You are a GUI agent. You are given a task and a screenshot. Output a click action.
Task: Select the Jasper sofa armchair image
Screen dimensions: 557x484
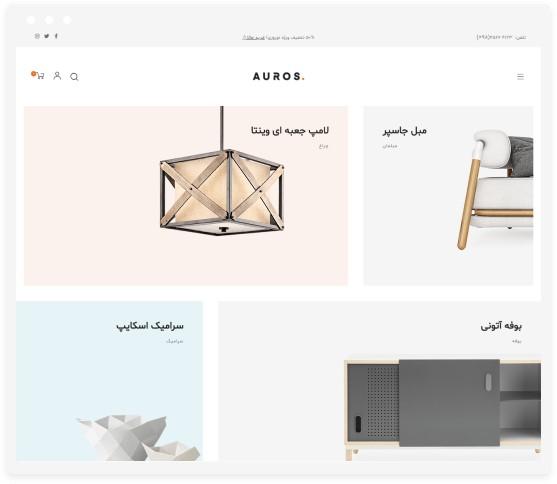(495, 190)
